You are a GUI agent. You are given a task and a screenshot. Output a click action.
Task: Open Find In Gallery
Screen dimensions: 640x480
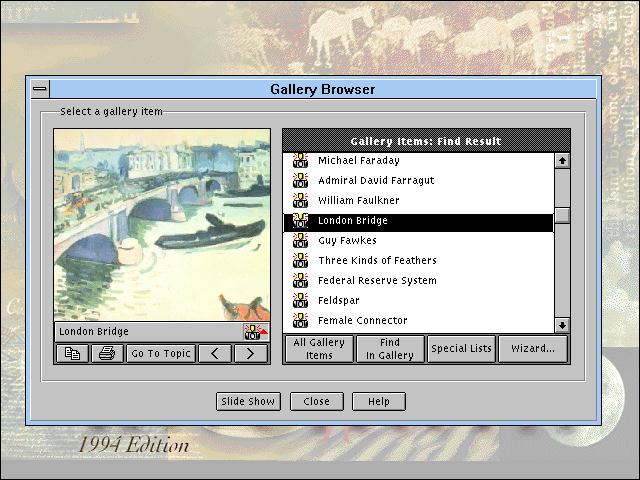click(390, 349)
